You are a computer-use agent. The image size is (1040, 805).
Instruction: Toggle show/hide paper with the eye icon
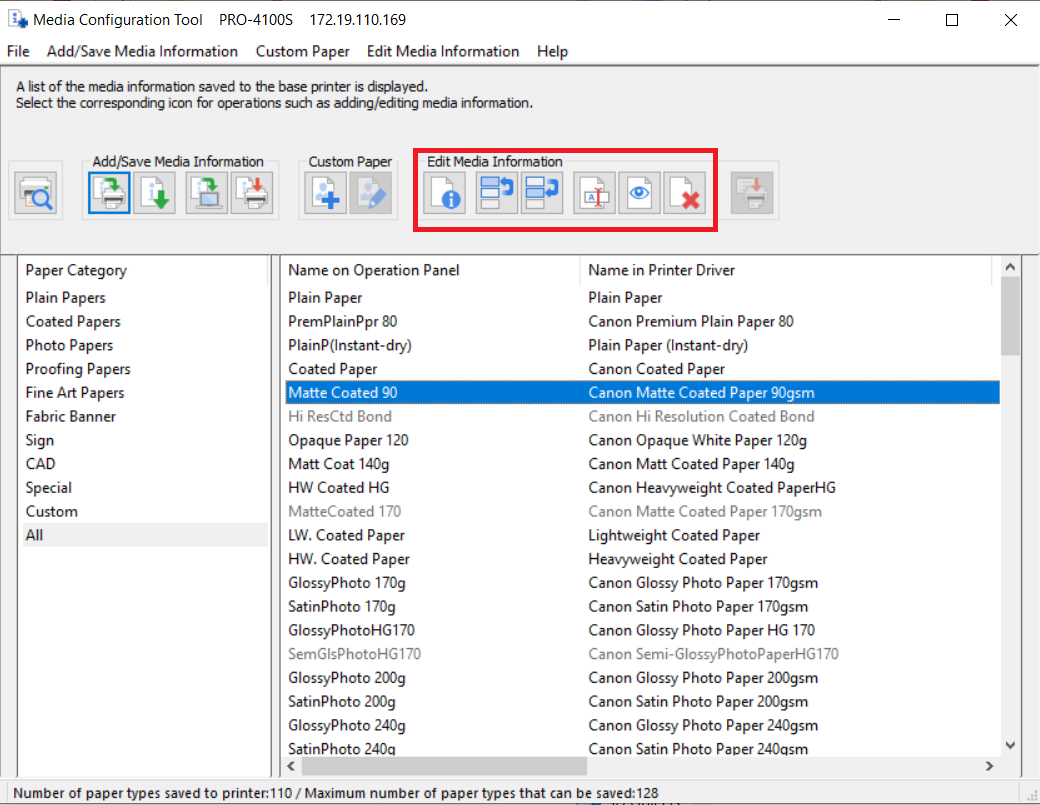639,192
